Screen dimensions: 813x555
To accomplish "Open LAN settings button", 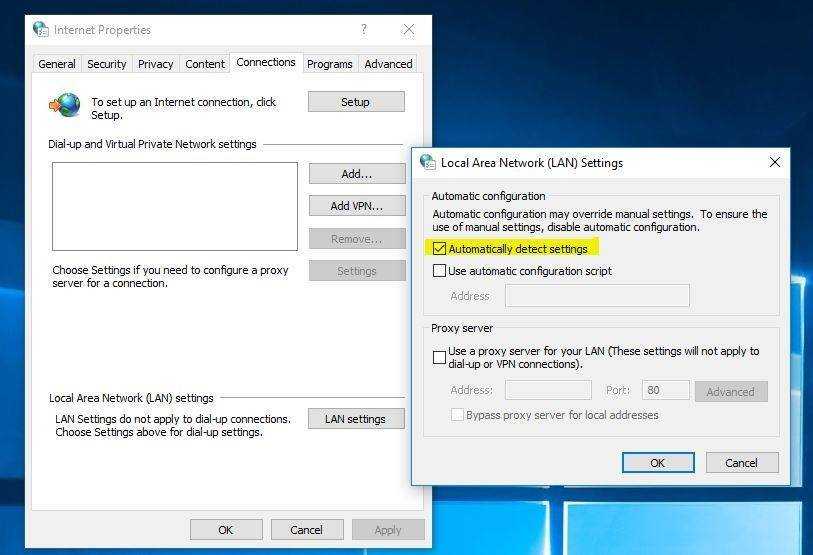I will (355, 419).
